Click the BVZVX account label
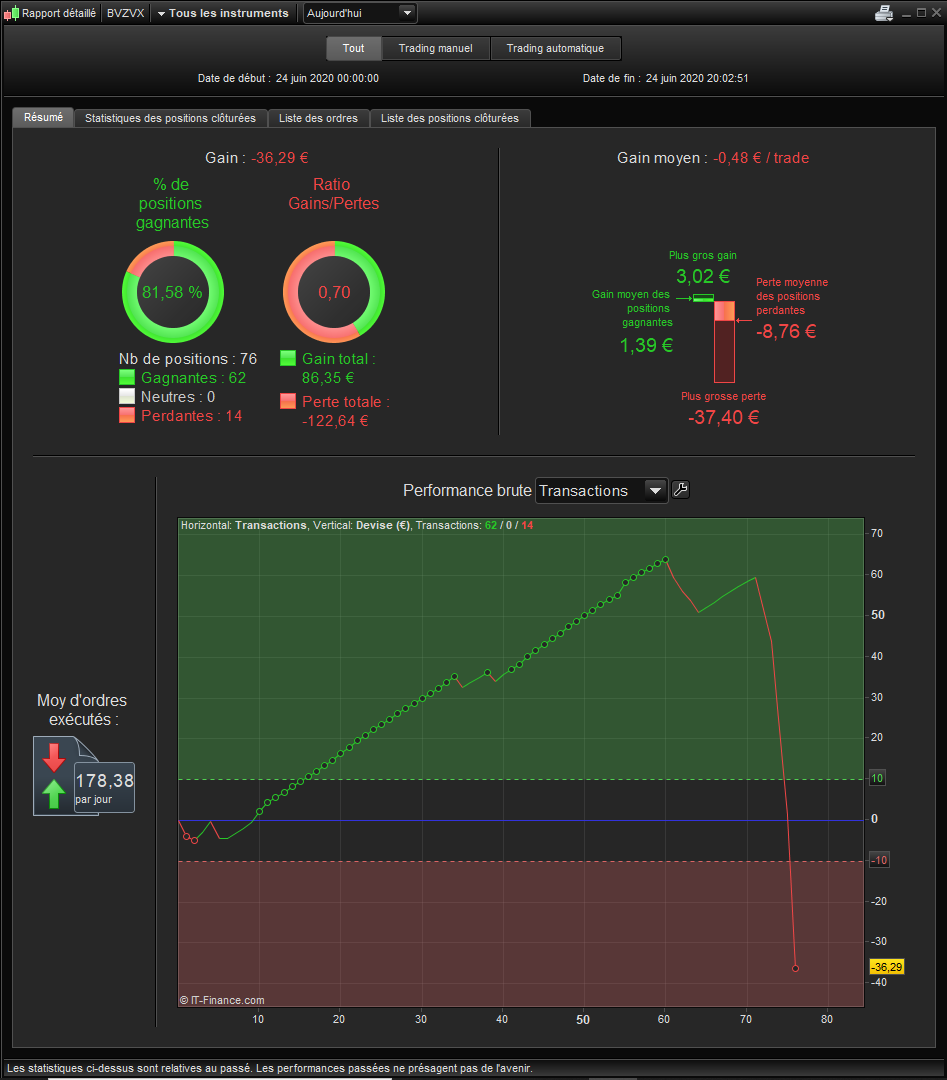Screen dimensions: 947x1080 point(125,13)
